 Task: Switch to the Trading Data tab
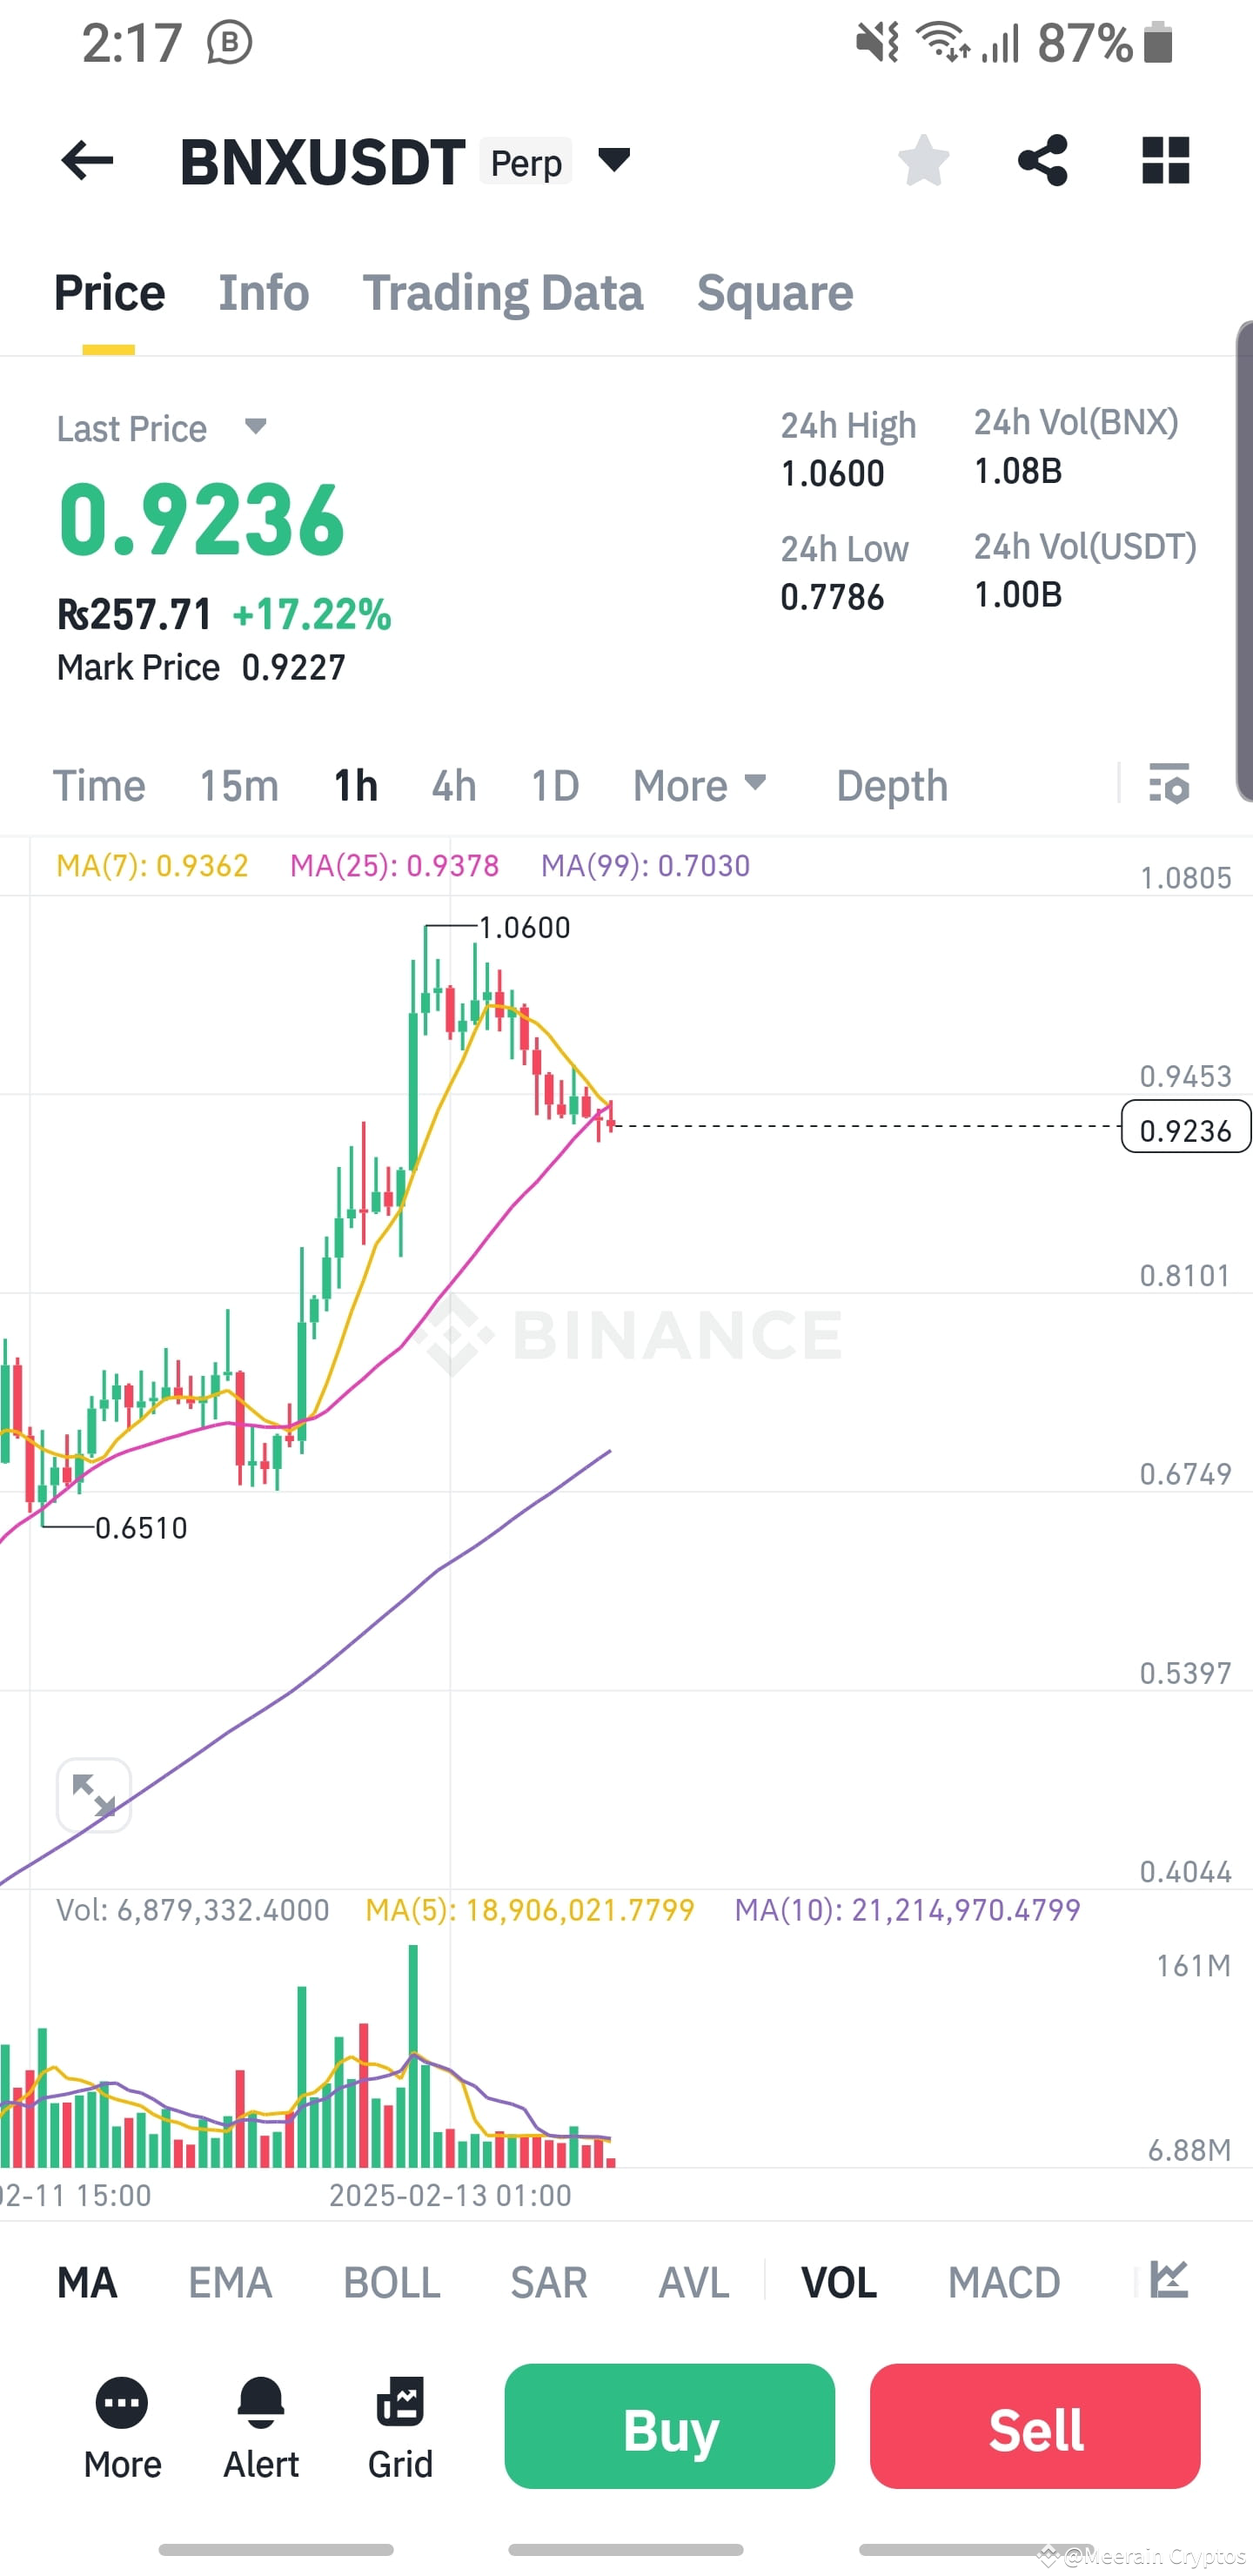pos(504,292)
